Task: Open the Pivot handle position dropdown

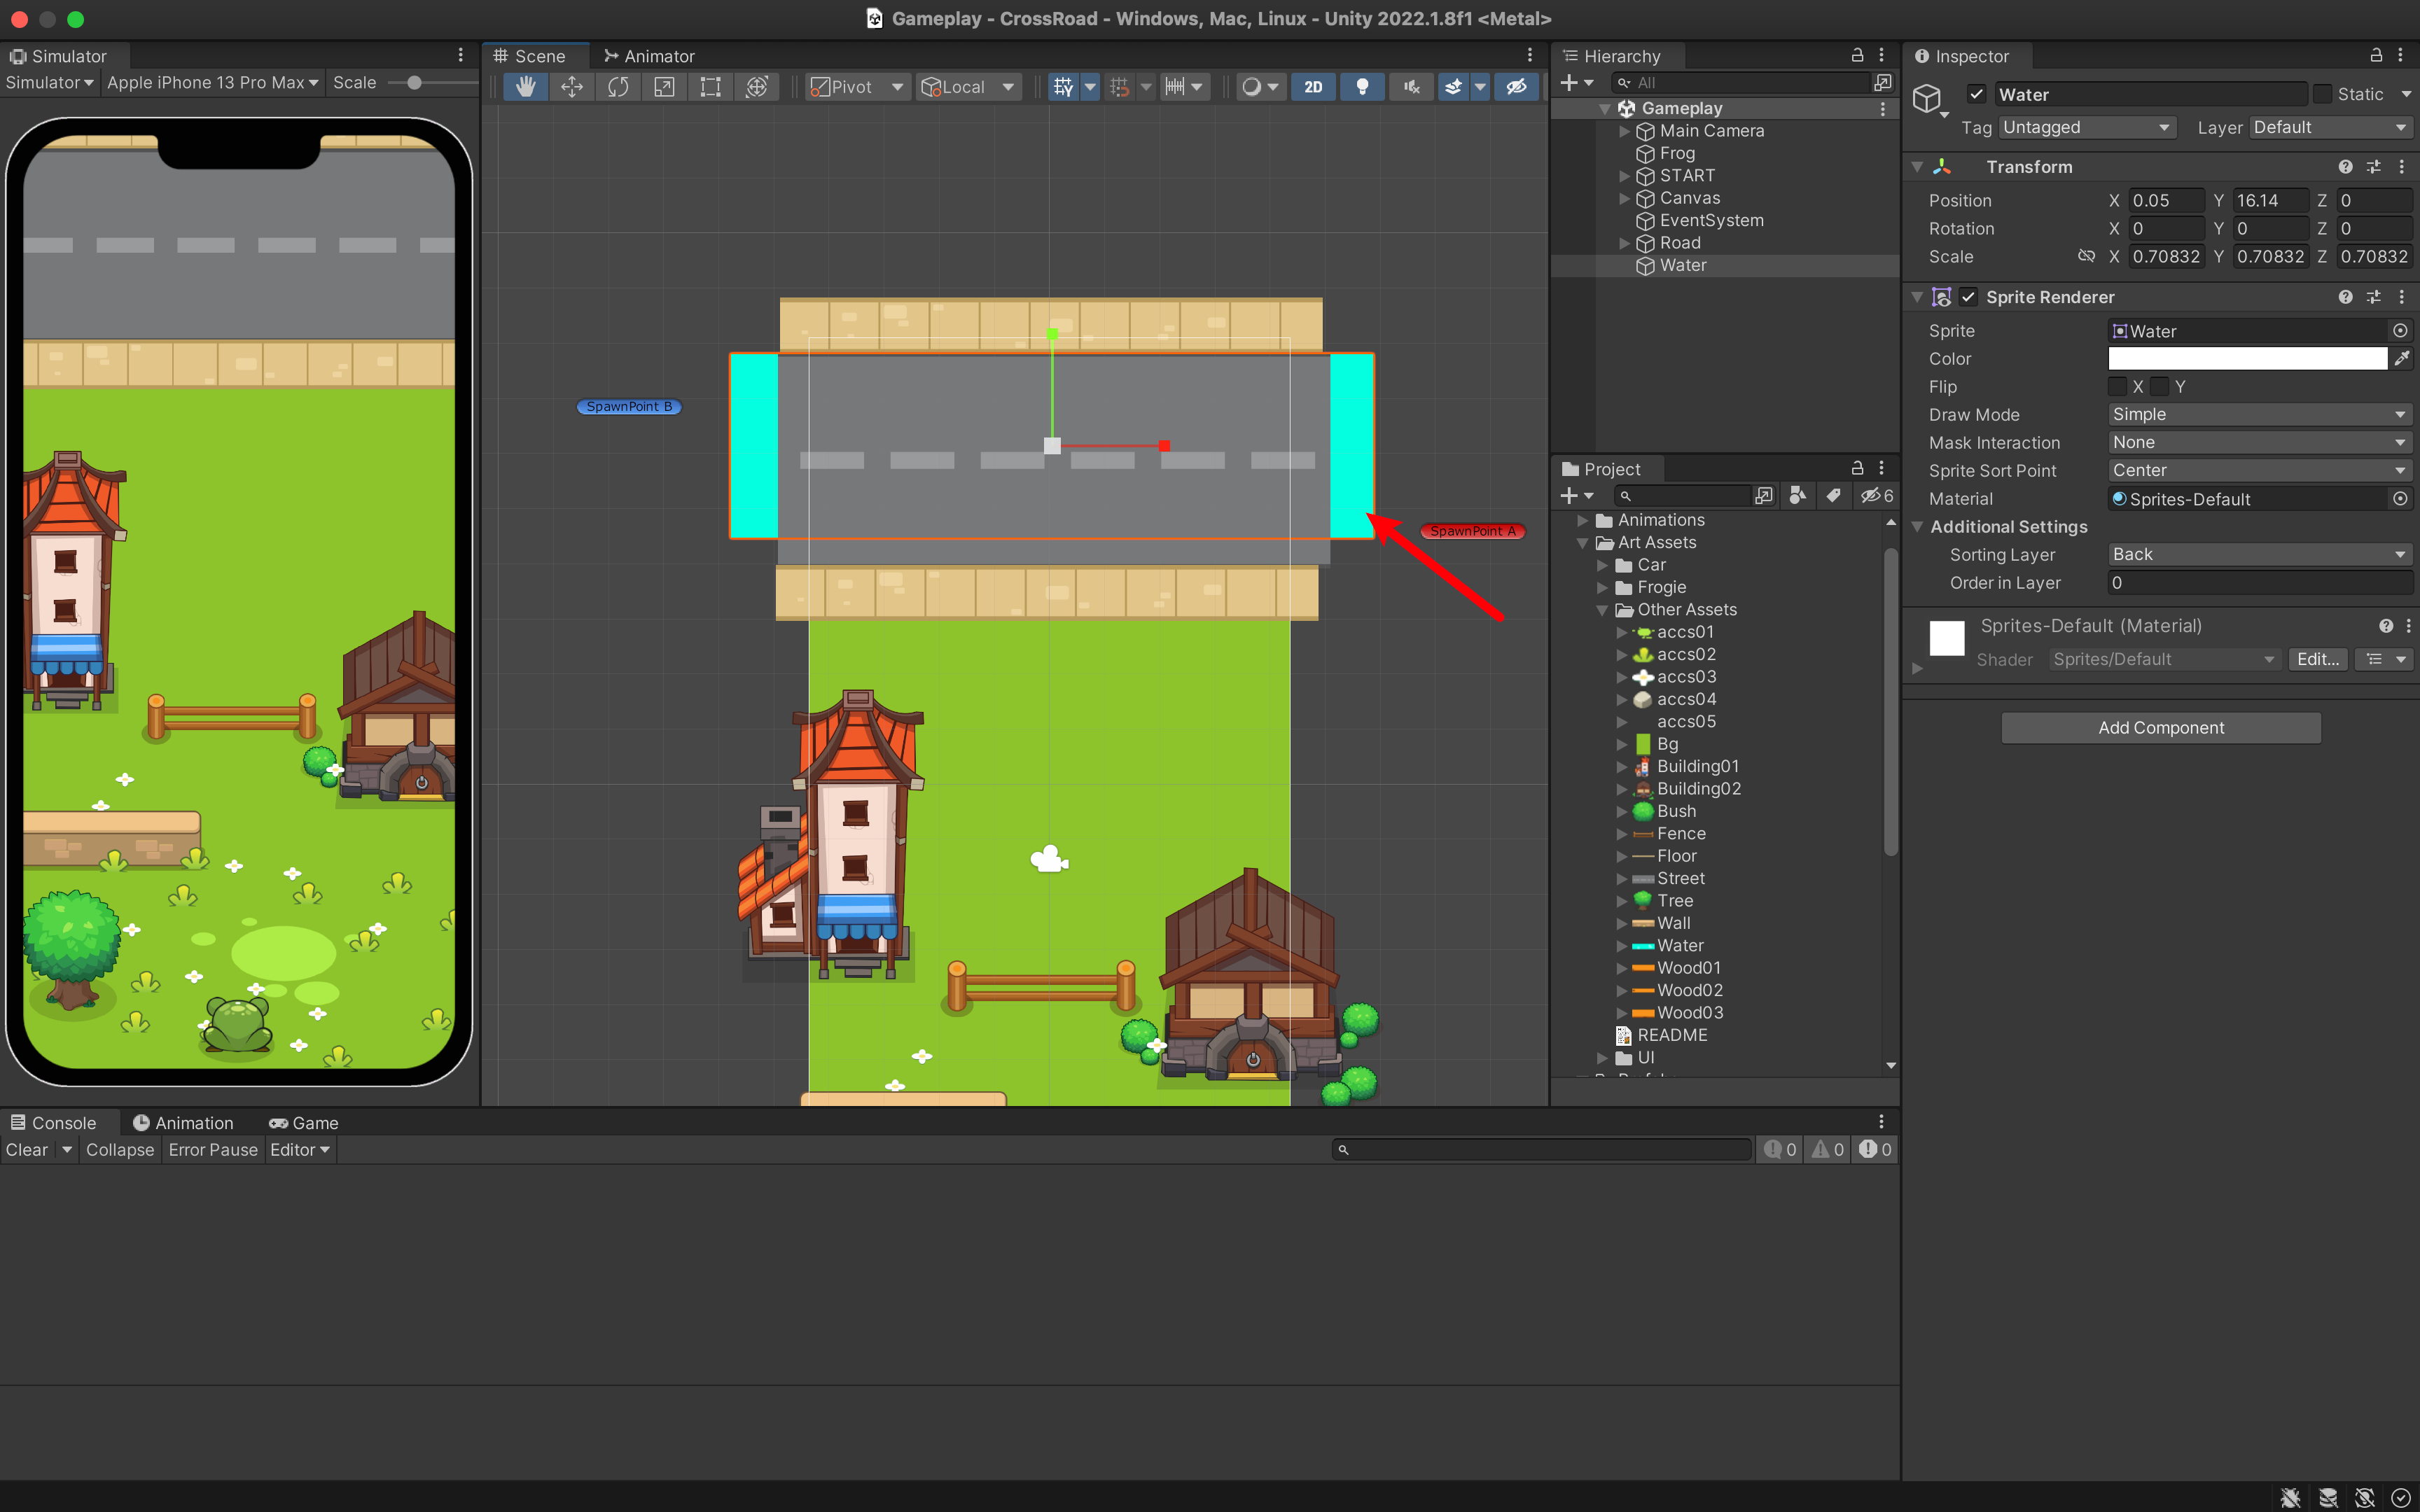Action: click(x=857, y=87)
